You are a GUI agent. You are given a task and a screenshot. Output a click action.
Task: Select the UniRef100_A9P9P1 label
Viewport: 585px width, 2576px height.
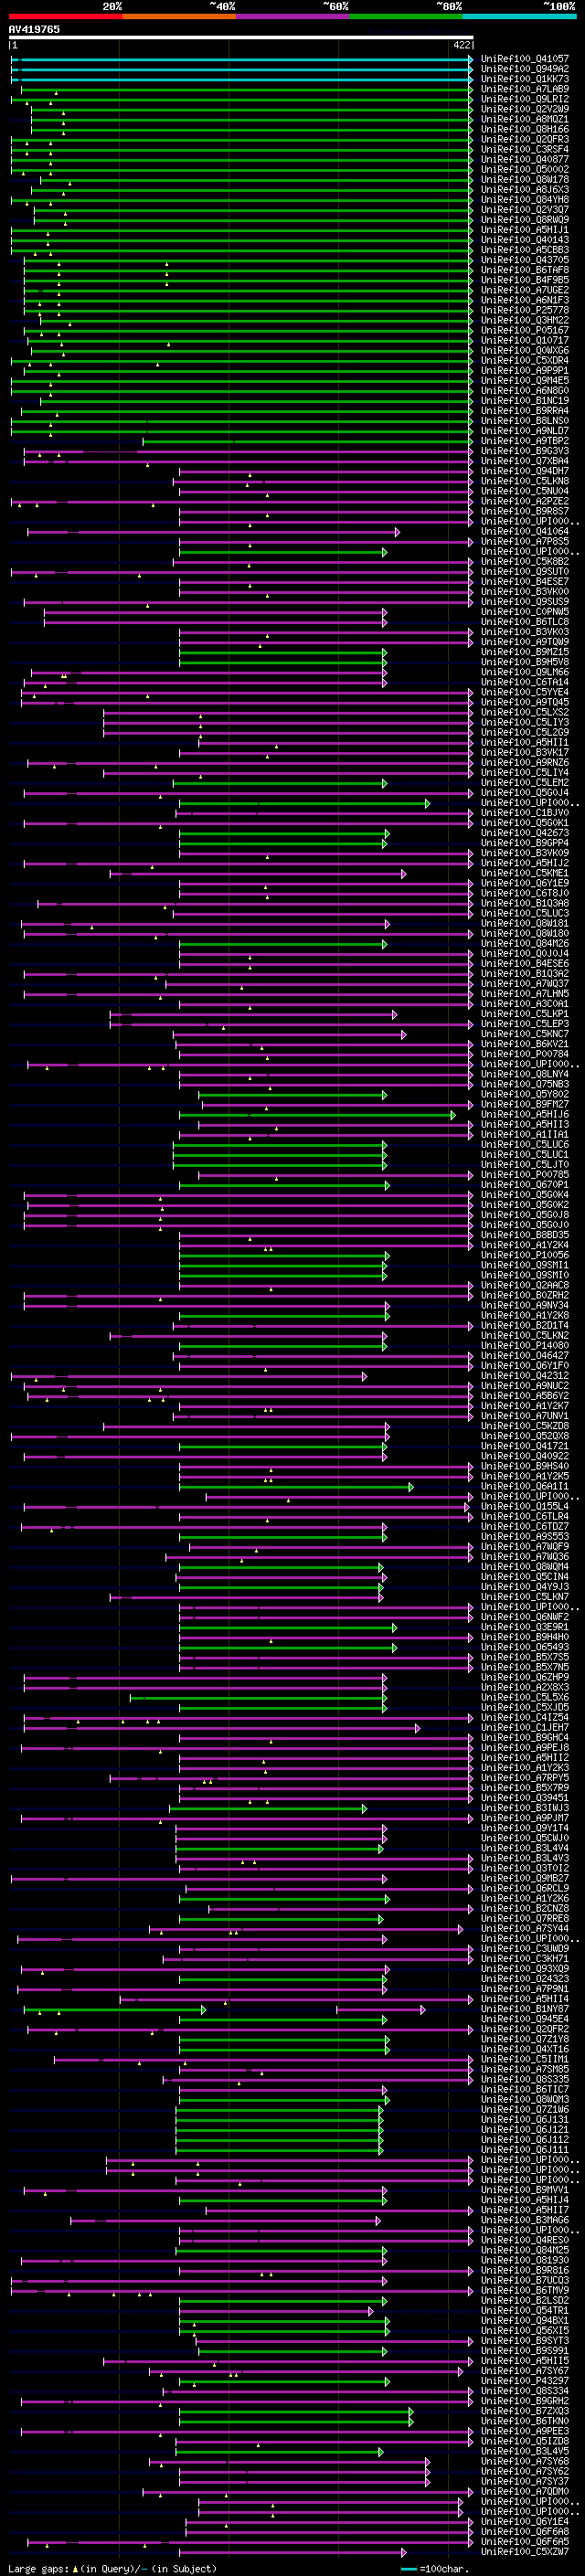525,370
